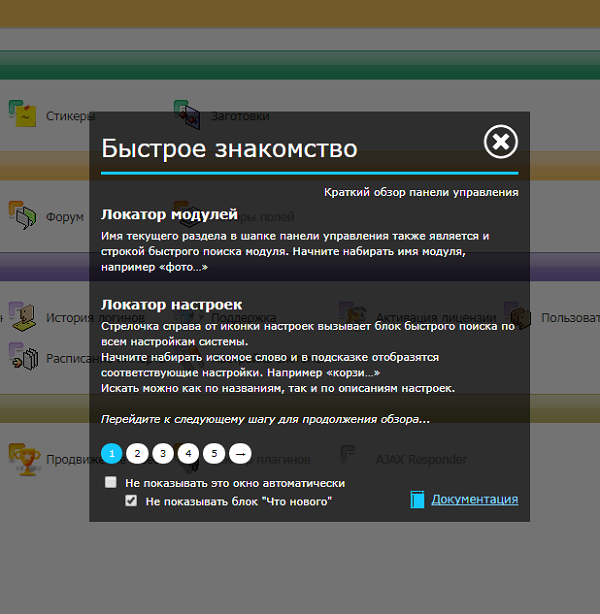Screen dimensions: 600x614
Task: Click the Быстрое знакомство title
Action: tap(229, 149)
